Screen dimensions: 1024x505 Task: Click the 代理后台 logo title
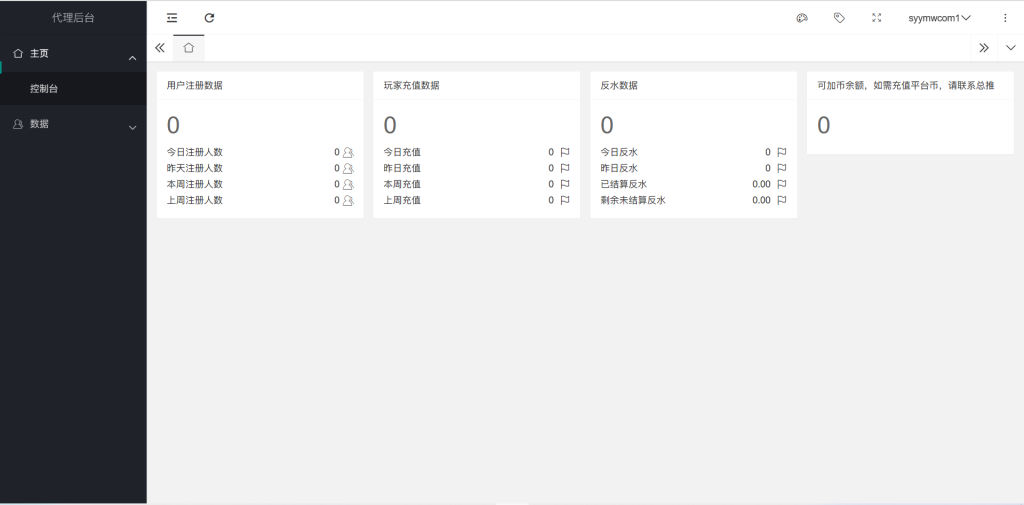pyautogui.click(x=73, y=18)
